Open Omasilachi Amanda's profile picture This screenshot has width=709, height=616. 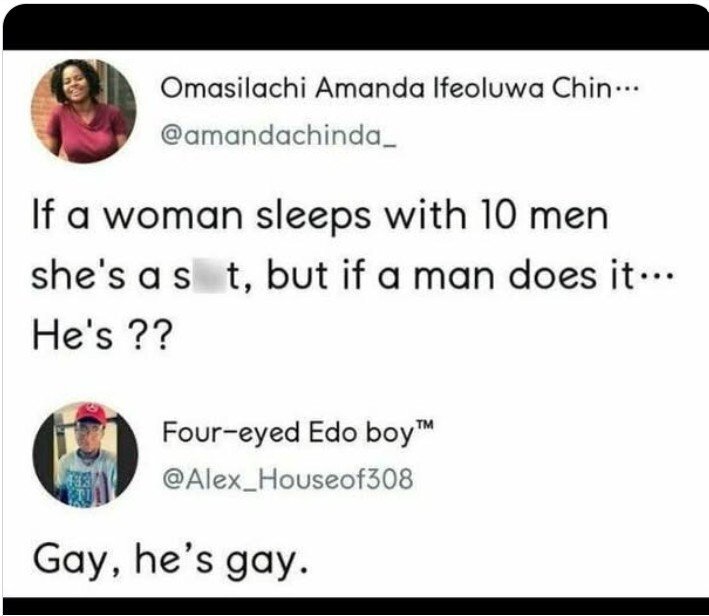point(84,111)
